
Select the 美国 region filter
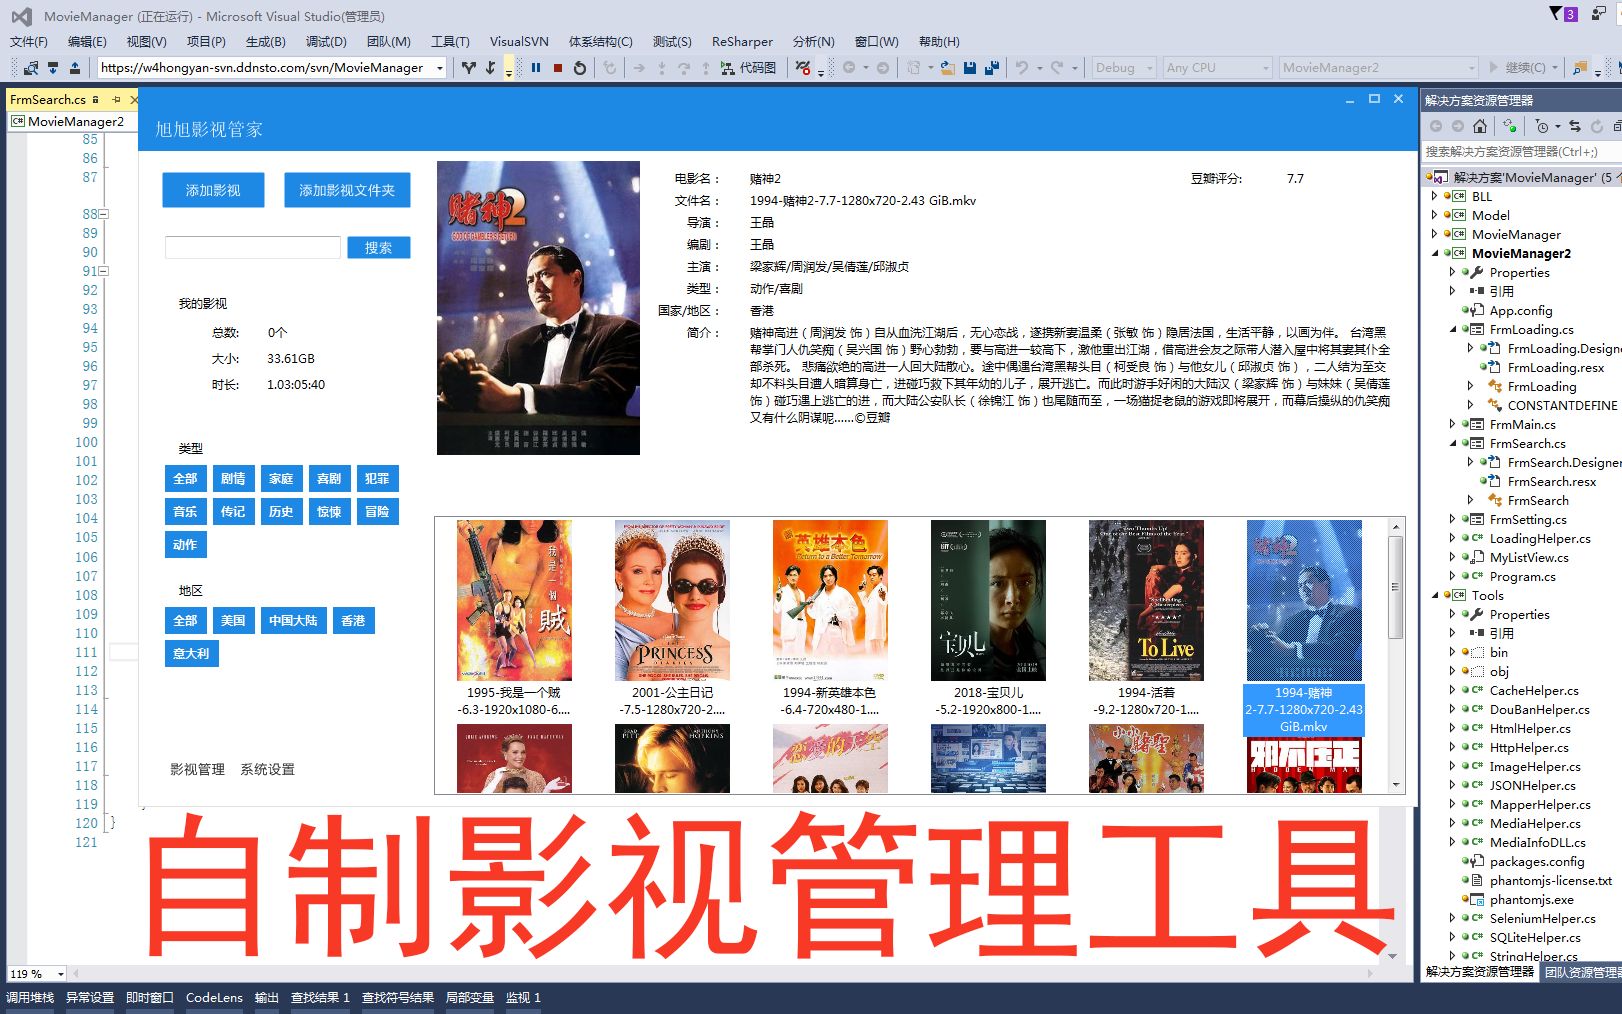[x=233, y=621]
